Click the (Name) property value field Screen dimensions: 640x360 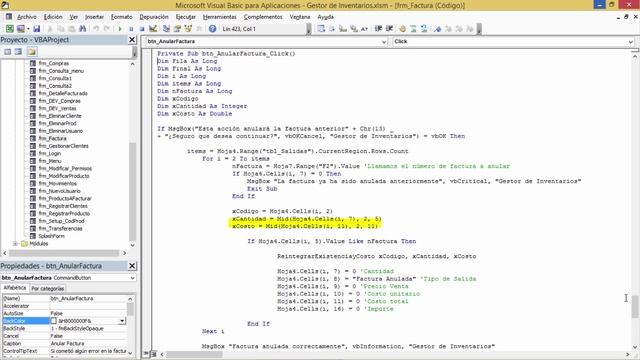[88, 298]
